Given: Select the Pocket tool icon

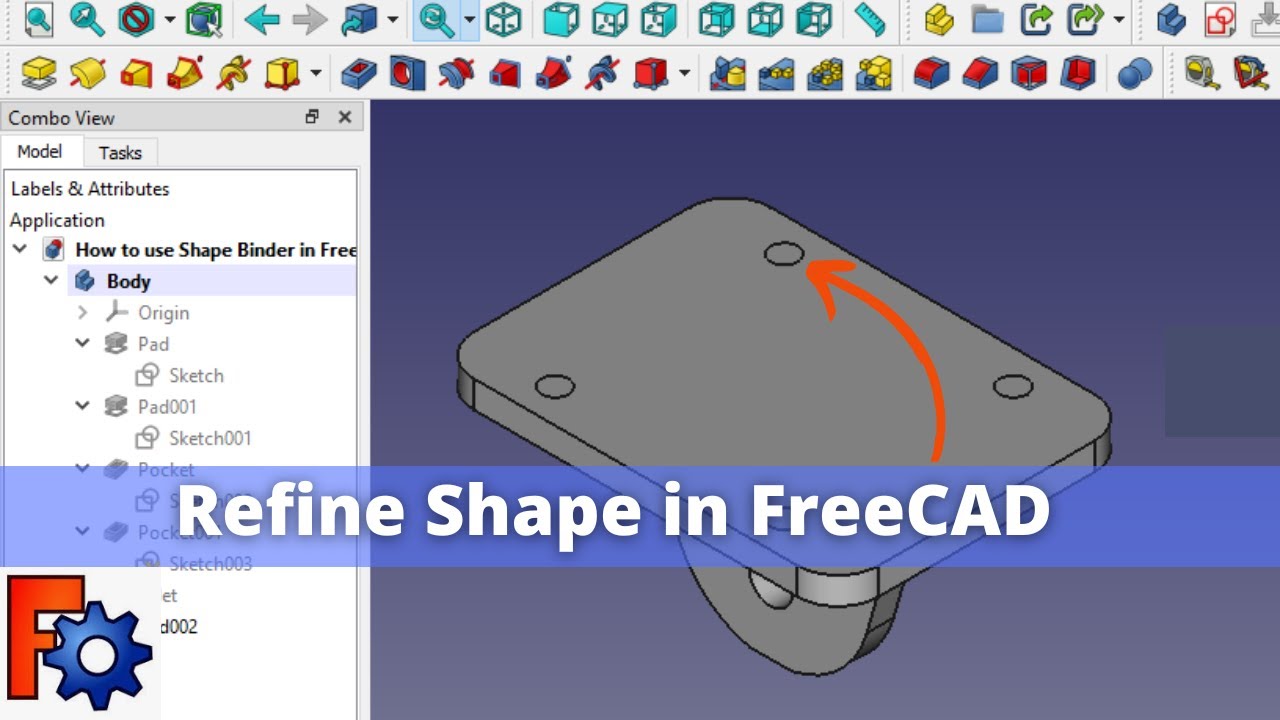Looking at the screenshot, I should pyautogui.click(x=359, y=72).
